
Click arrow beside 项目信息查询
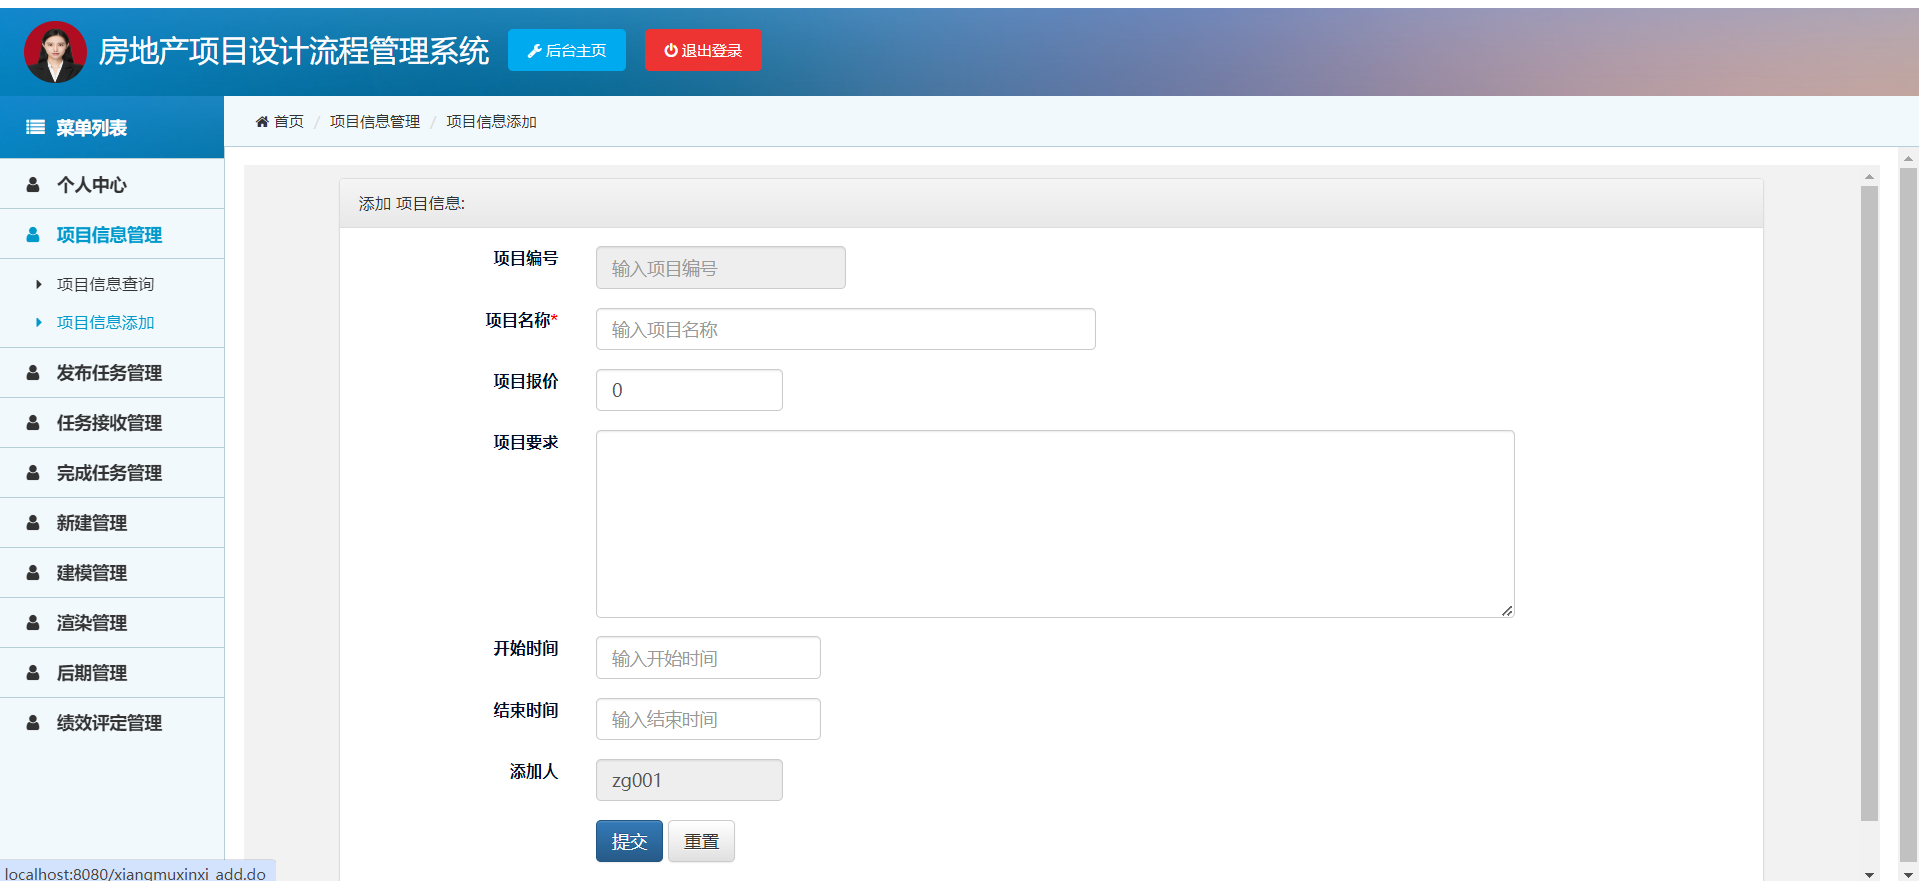coord(38,284)
